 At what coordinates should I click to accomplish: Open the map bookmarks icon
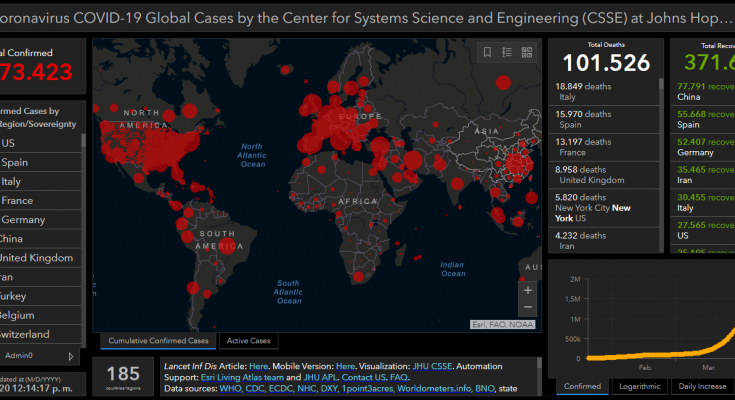point(488,52)
